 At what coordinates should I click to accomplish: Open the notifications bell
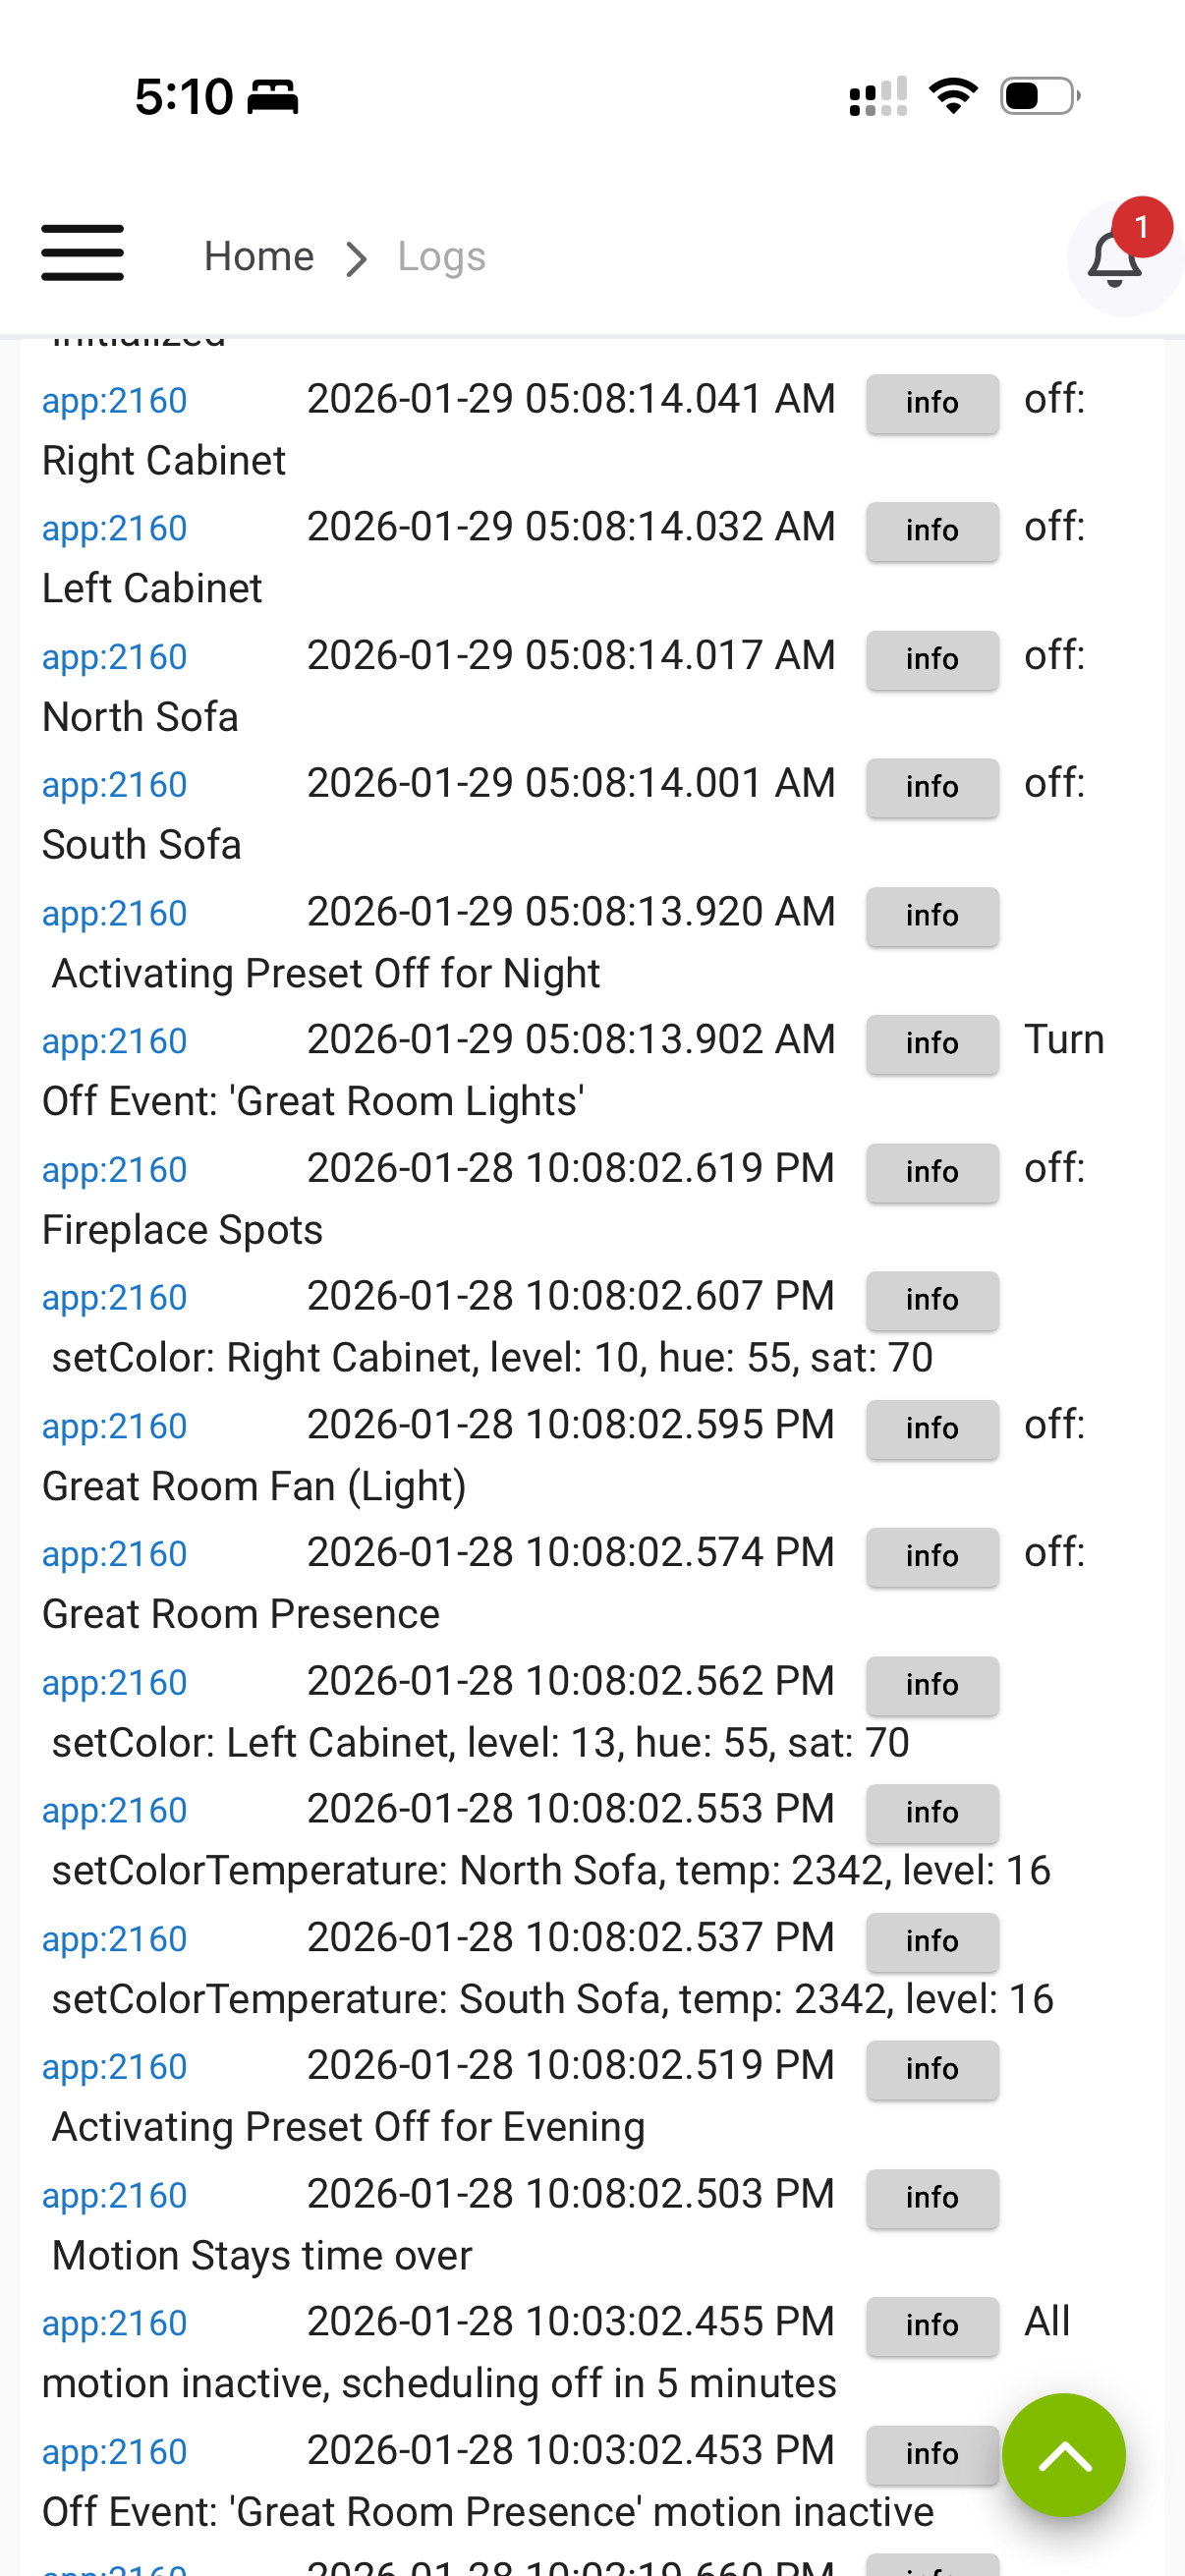(1114, 260)
